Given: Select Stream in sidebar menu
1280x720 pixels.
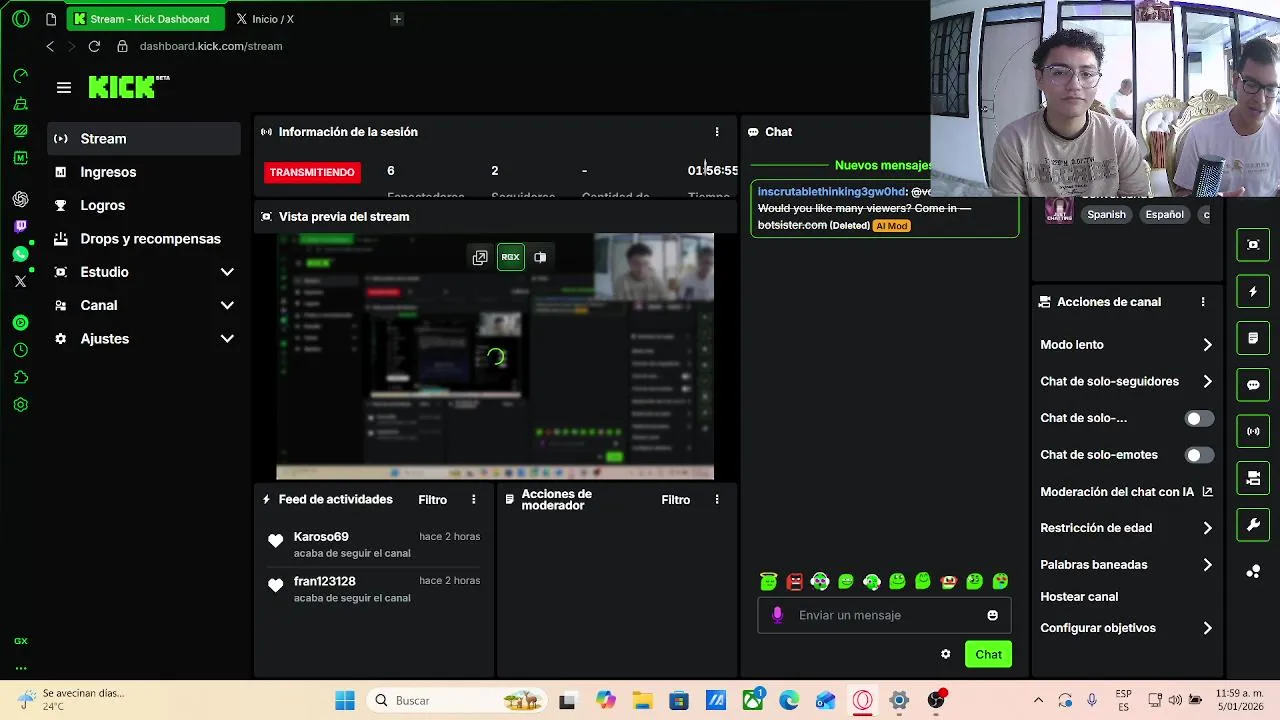Looking at the screenshot, I should coord(144,139).
